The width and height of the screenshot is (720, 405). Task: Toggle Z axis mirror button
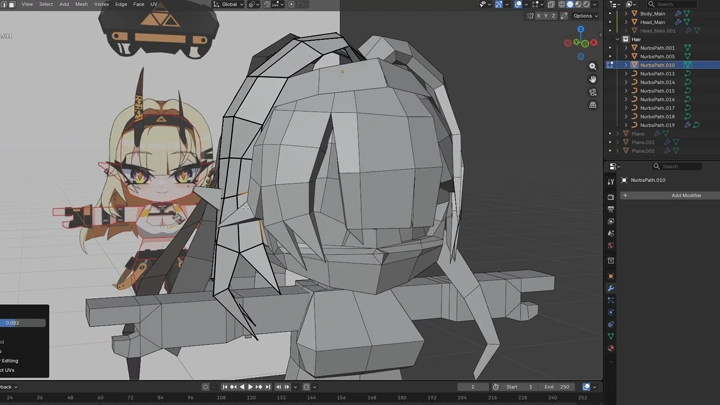(553, 16)
